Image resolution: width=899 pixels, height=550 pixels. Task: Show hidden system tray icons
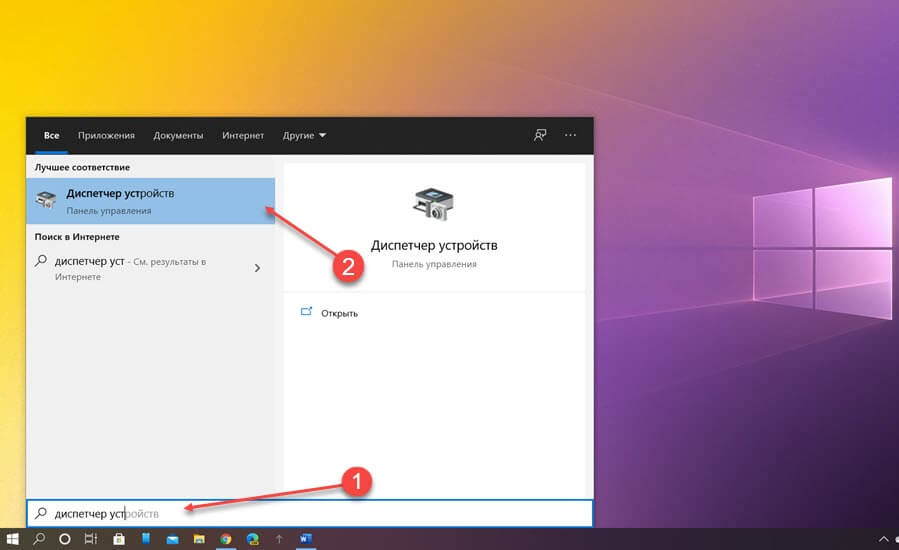(x=884, y=539)
